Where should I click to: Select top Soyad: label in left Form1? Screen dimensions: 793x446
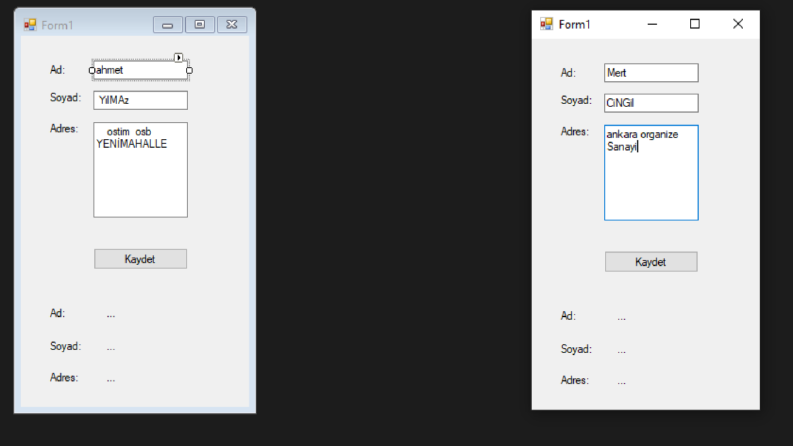tap(65, 98)
